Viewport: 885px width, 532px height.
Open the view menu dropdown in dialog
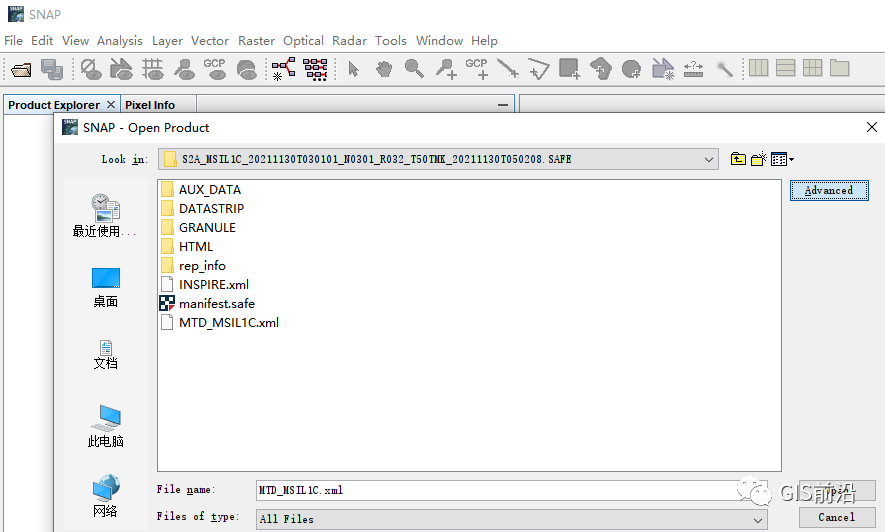[x=782, y=160]
